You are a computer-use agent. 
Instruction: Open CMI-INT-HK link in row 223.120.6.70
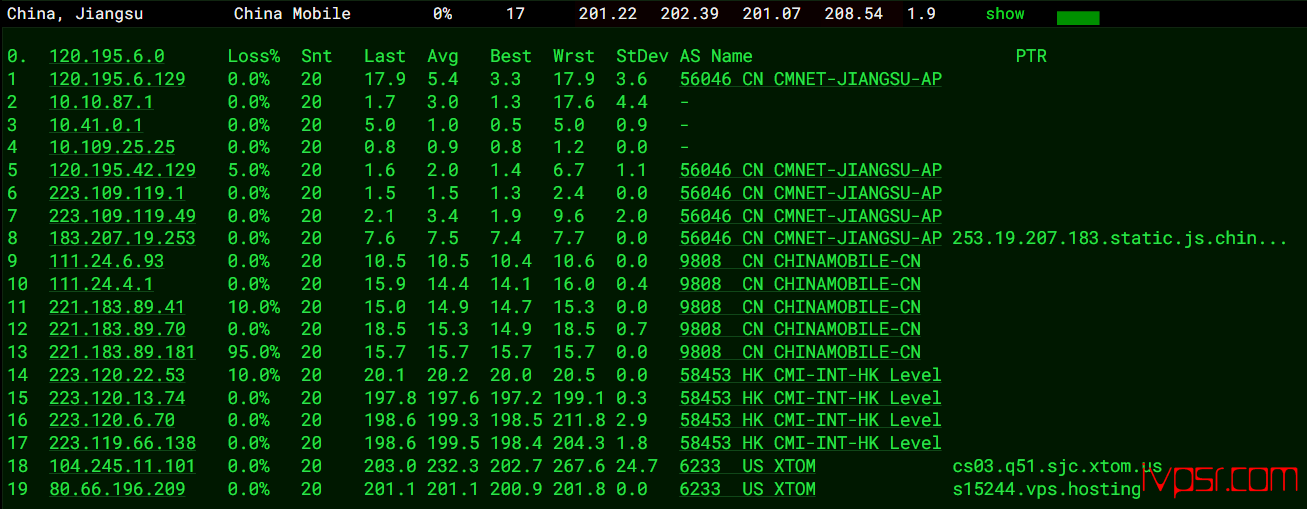point(810,420)
